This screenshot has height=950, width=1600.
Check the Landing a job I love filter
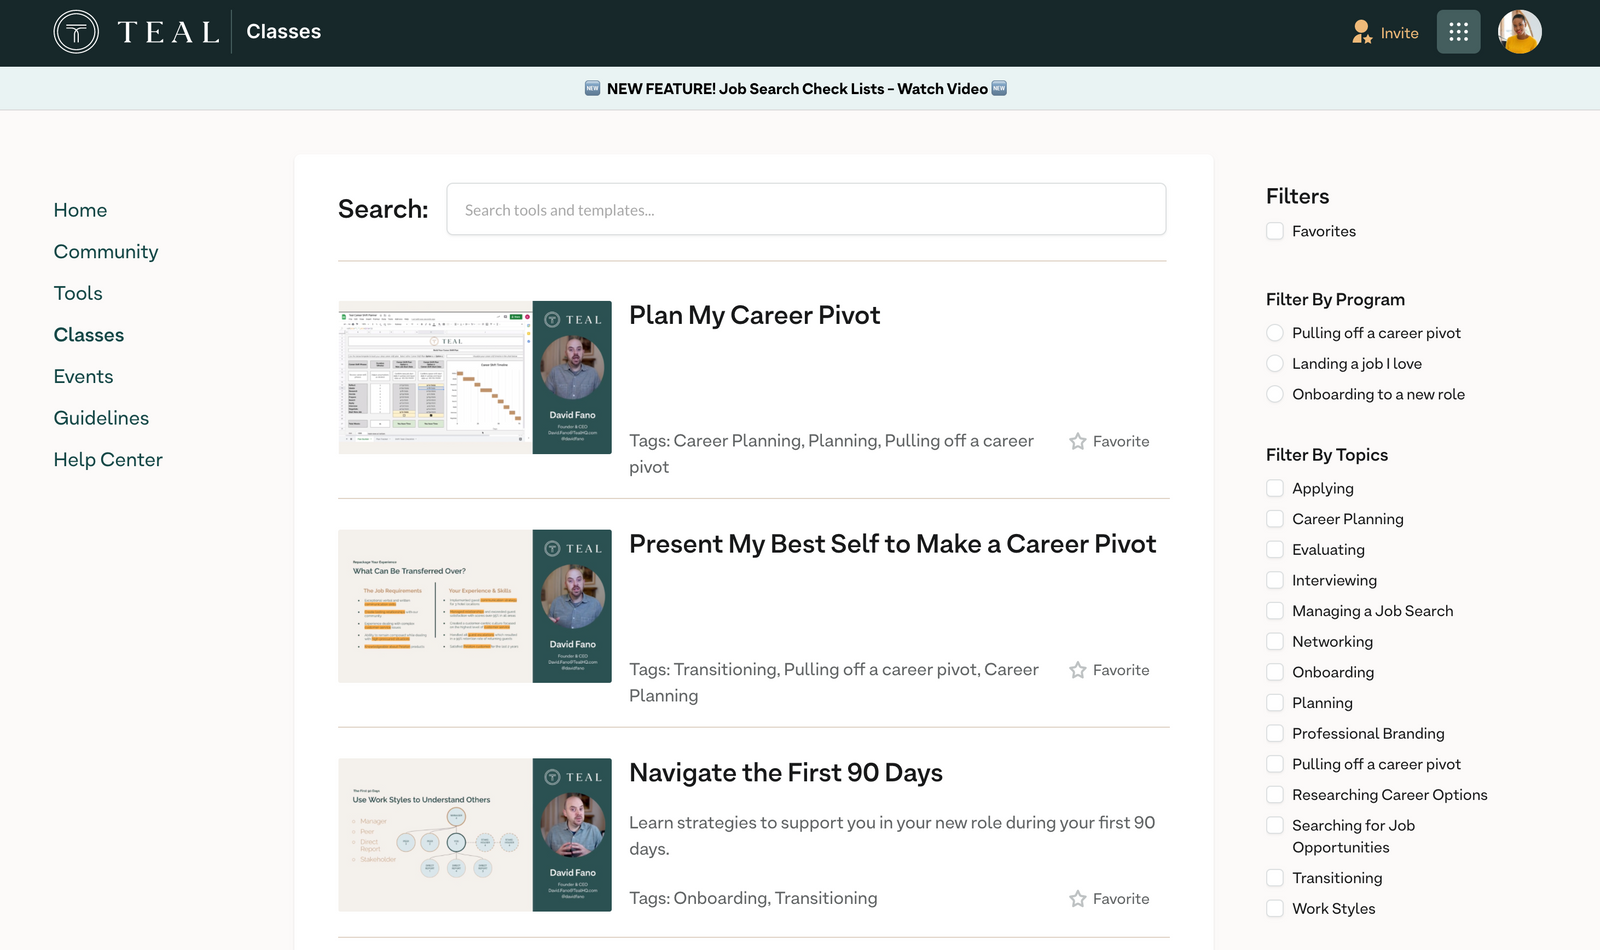(1275, 363)
